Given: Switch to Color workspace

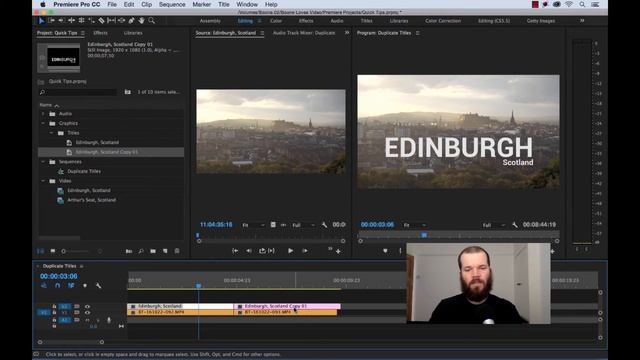Looking at the screenshot, I should click(x=276, y=21).
